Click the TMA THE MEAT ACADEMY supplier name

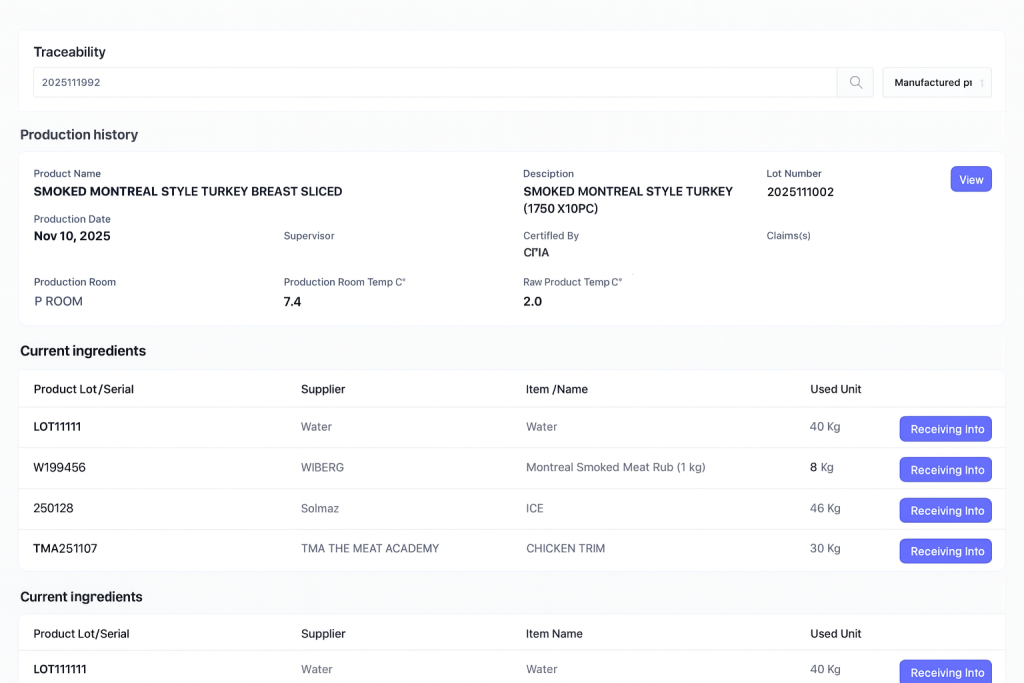(x=369, y=548)
